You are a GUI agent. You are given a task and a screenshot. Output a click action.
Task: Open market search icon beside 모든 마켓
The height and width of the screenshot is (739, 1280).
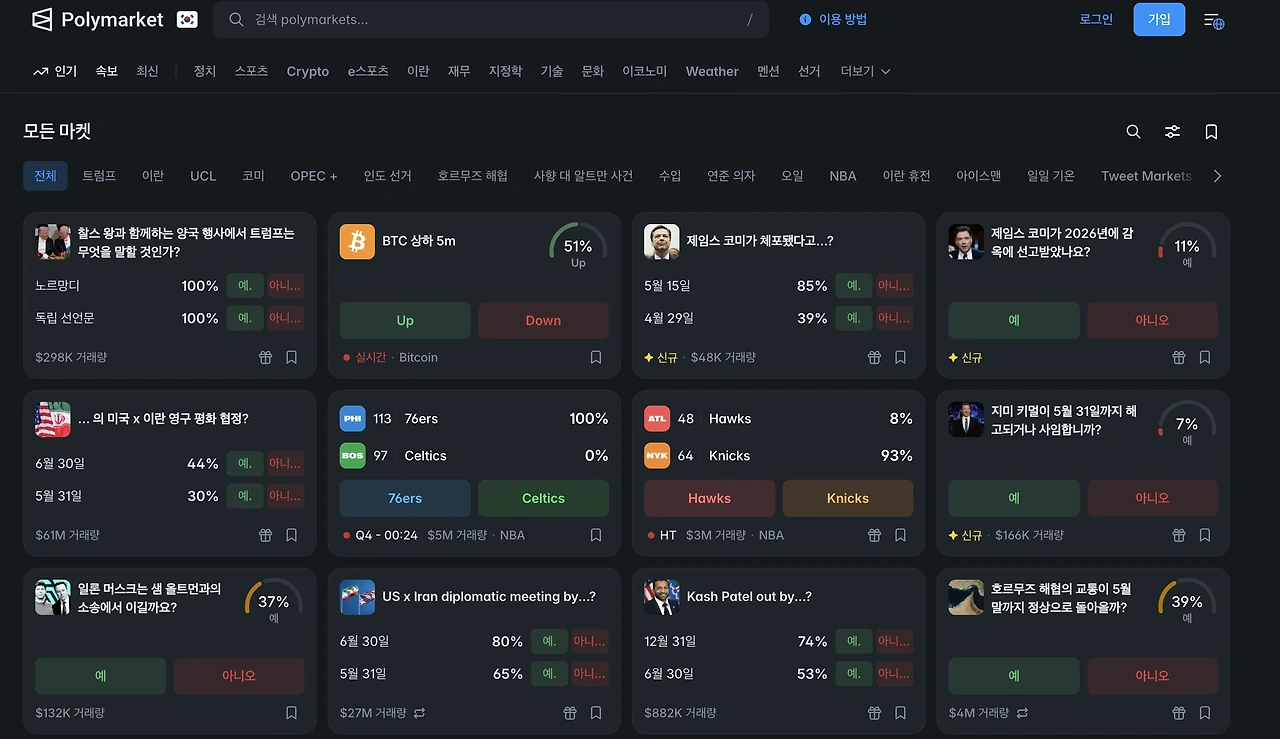pyautogui.click(x=1133, y=131)
